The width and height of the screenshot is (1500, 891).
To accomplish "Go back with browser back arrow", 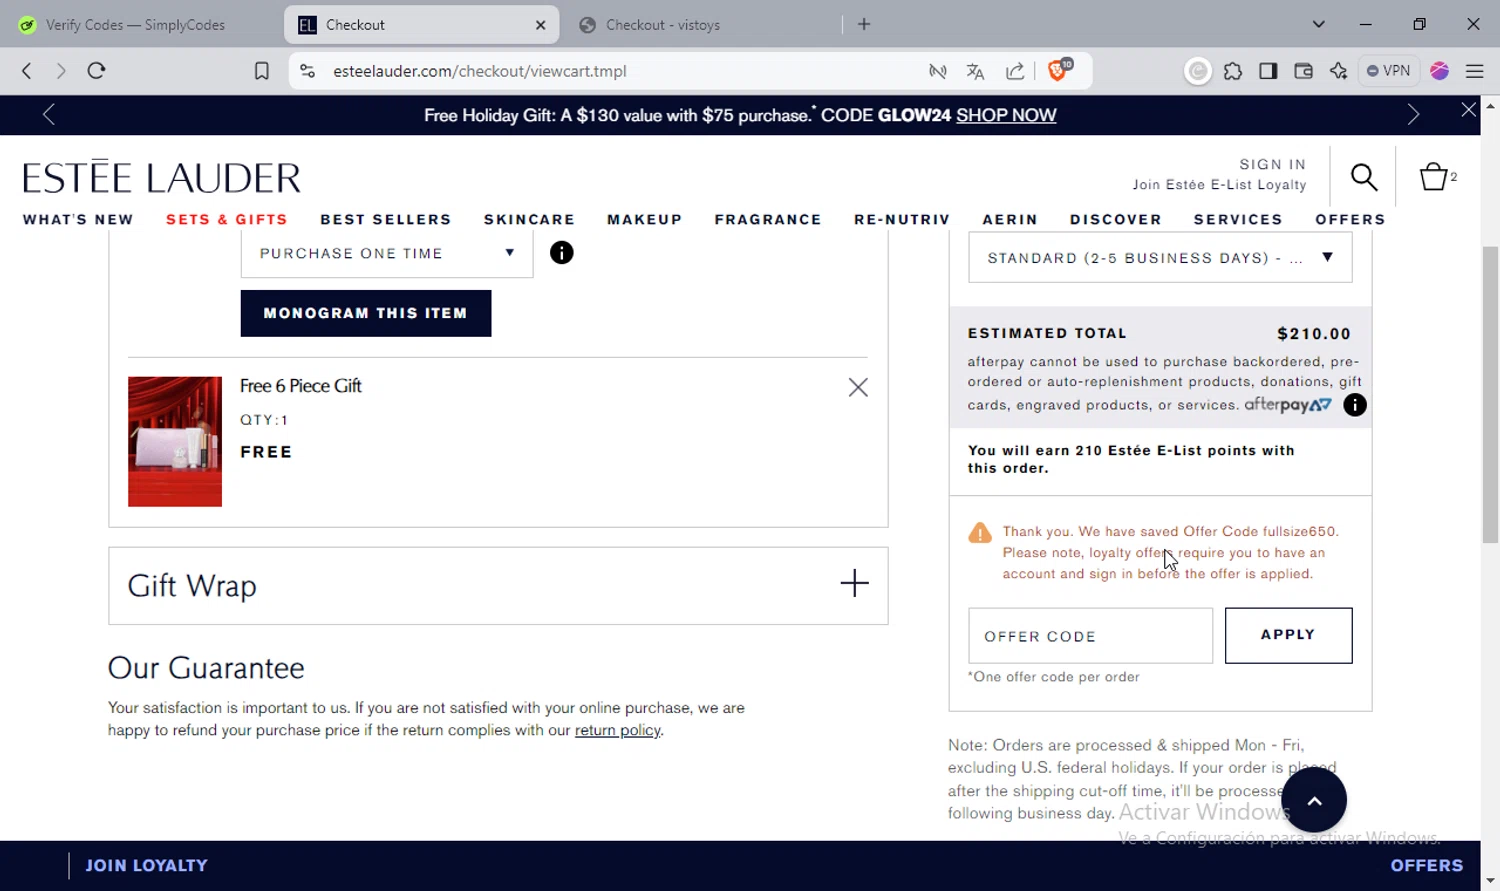I will 27,71.
